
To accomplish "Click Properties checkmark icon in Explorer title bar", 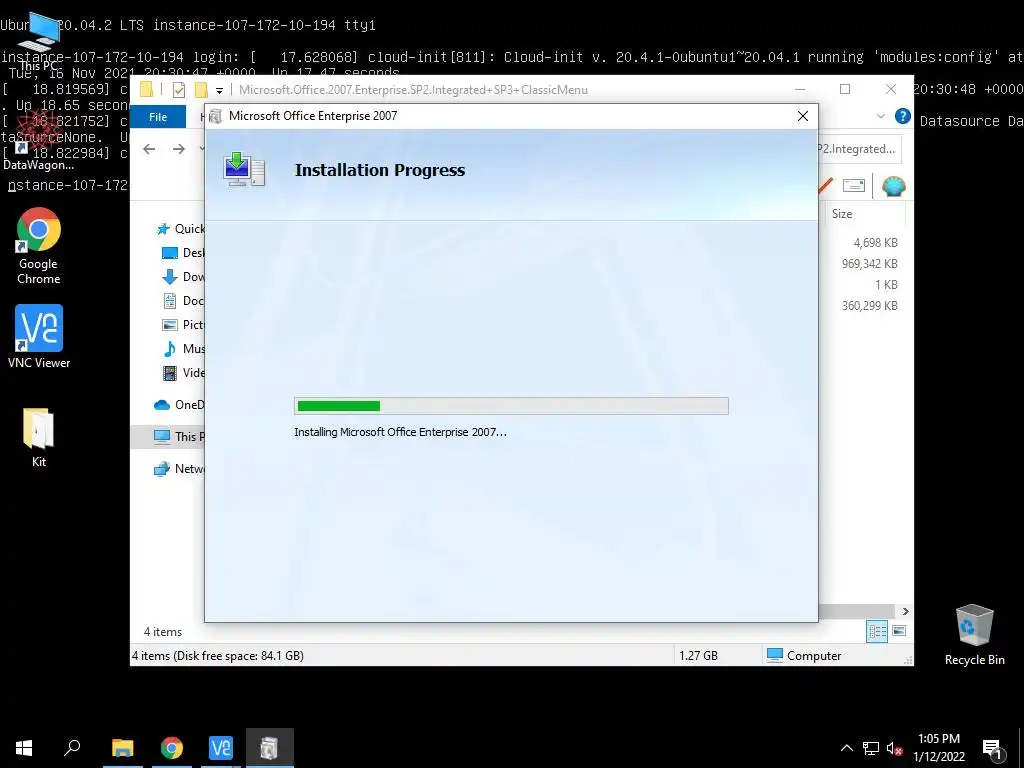I will coord(178,90).
